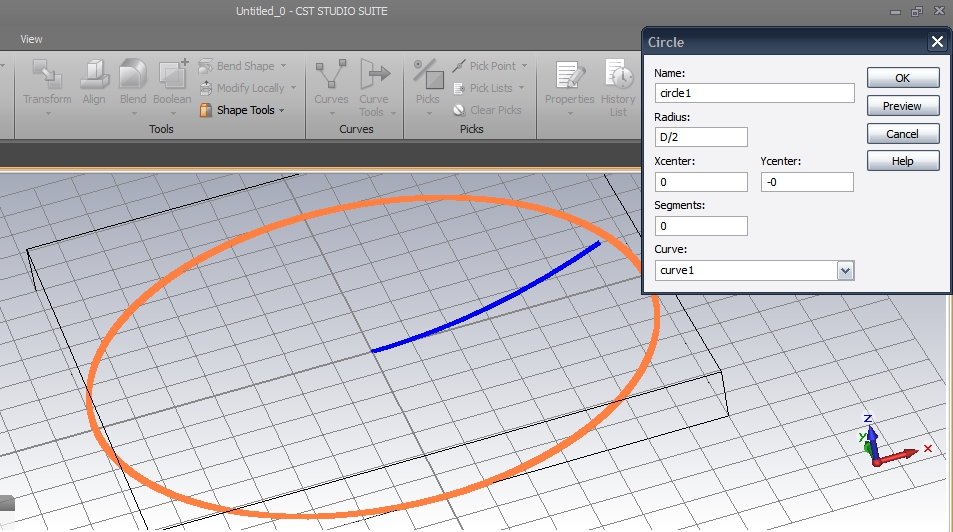This screenshot has height=532, width=953.
Task: Click the Cancel button in Circle dialog
Action: [902, 134]
